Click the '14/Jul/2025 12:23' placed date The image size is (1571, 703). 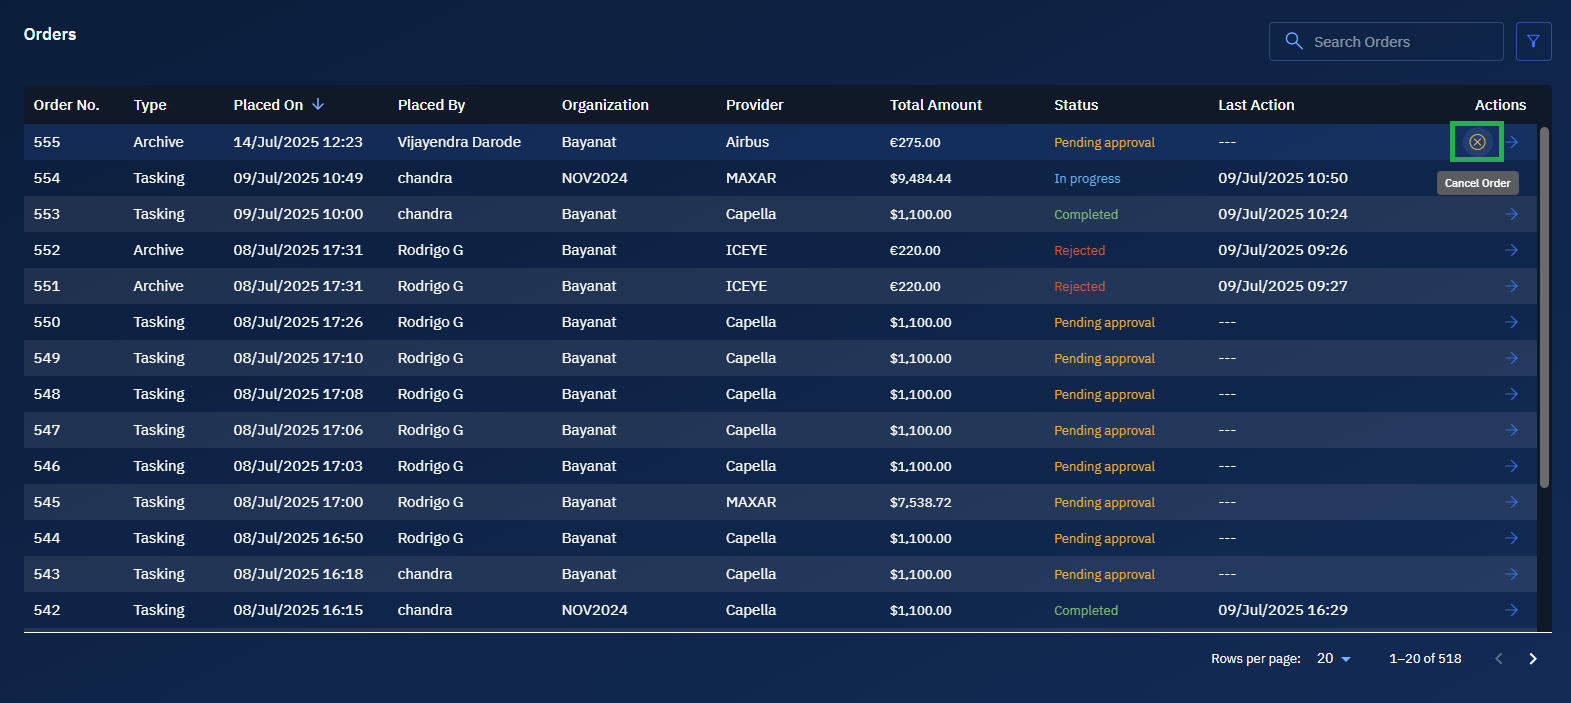pos(298,142)
